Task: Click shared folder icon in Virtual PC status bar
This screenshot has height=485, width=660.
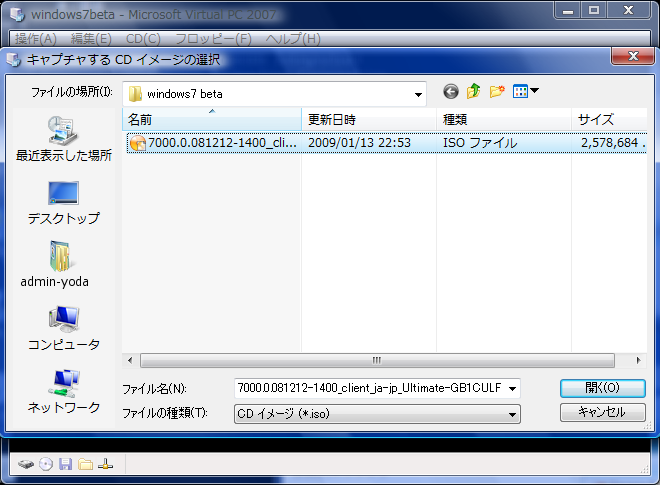Action: tap(85, 464)
